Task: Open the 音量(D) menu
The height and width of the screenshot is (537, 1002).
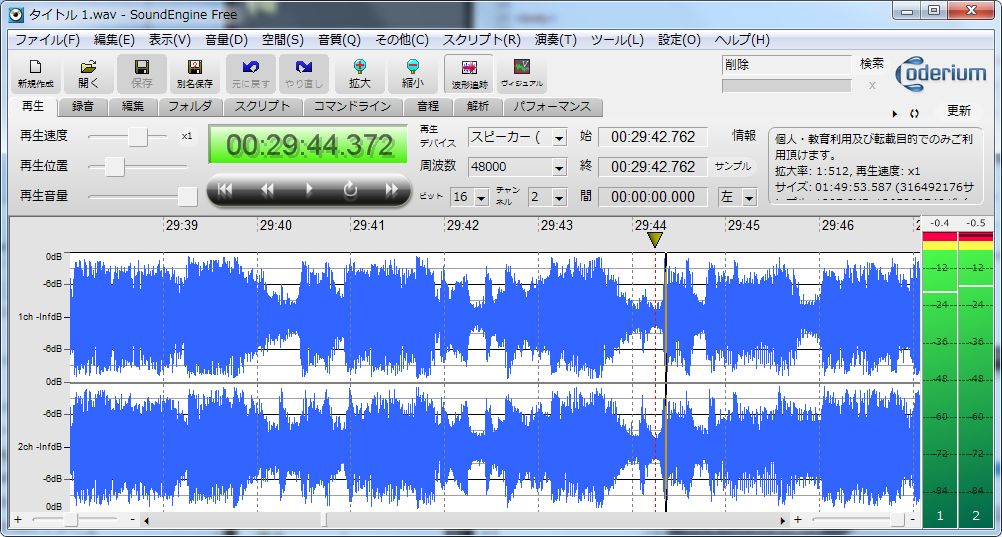Action: point(226,40)
